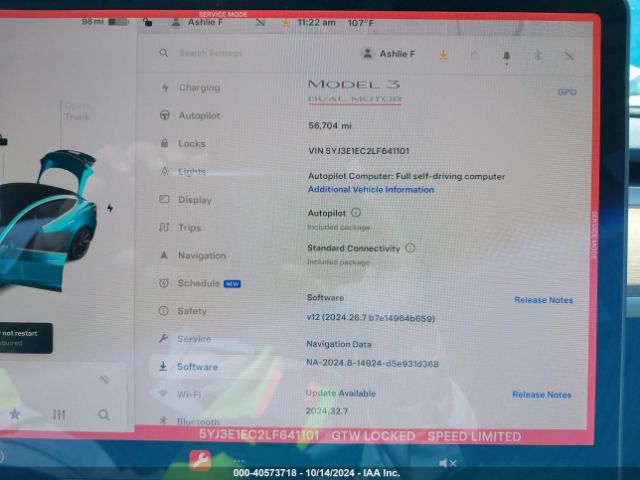Open the three dots app launcher
The width and height of the screenshot is (640, 480).
tap(239, 461)
